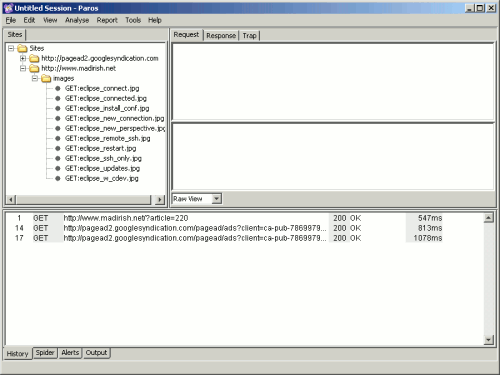Click inside the upper request header pane
This screenshot has height=375, width=500.
click(x=333, y=82)
